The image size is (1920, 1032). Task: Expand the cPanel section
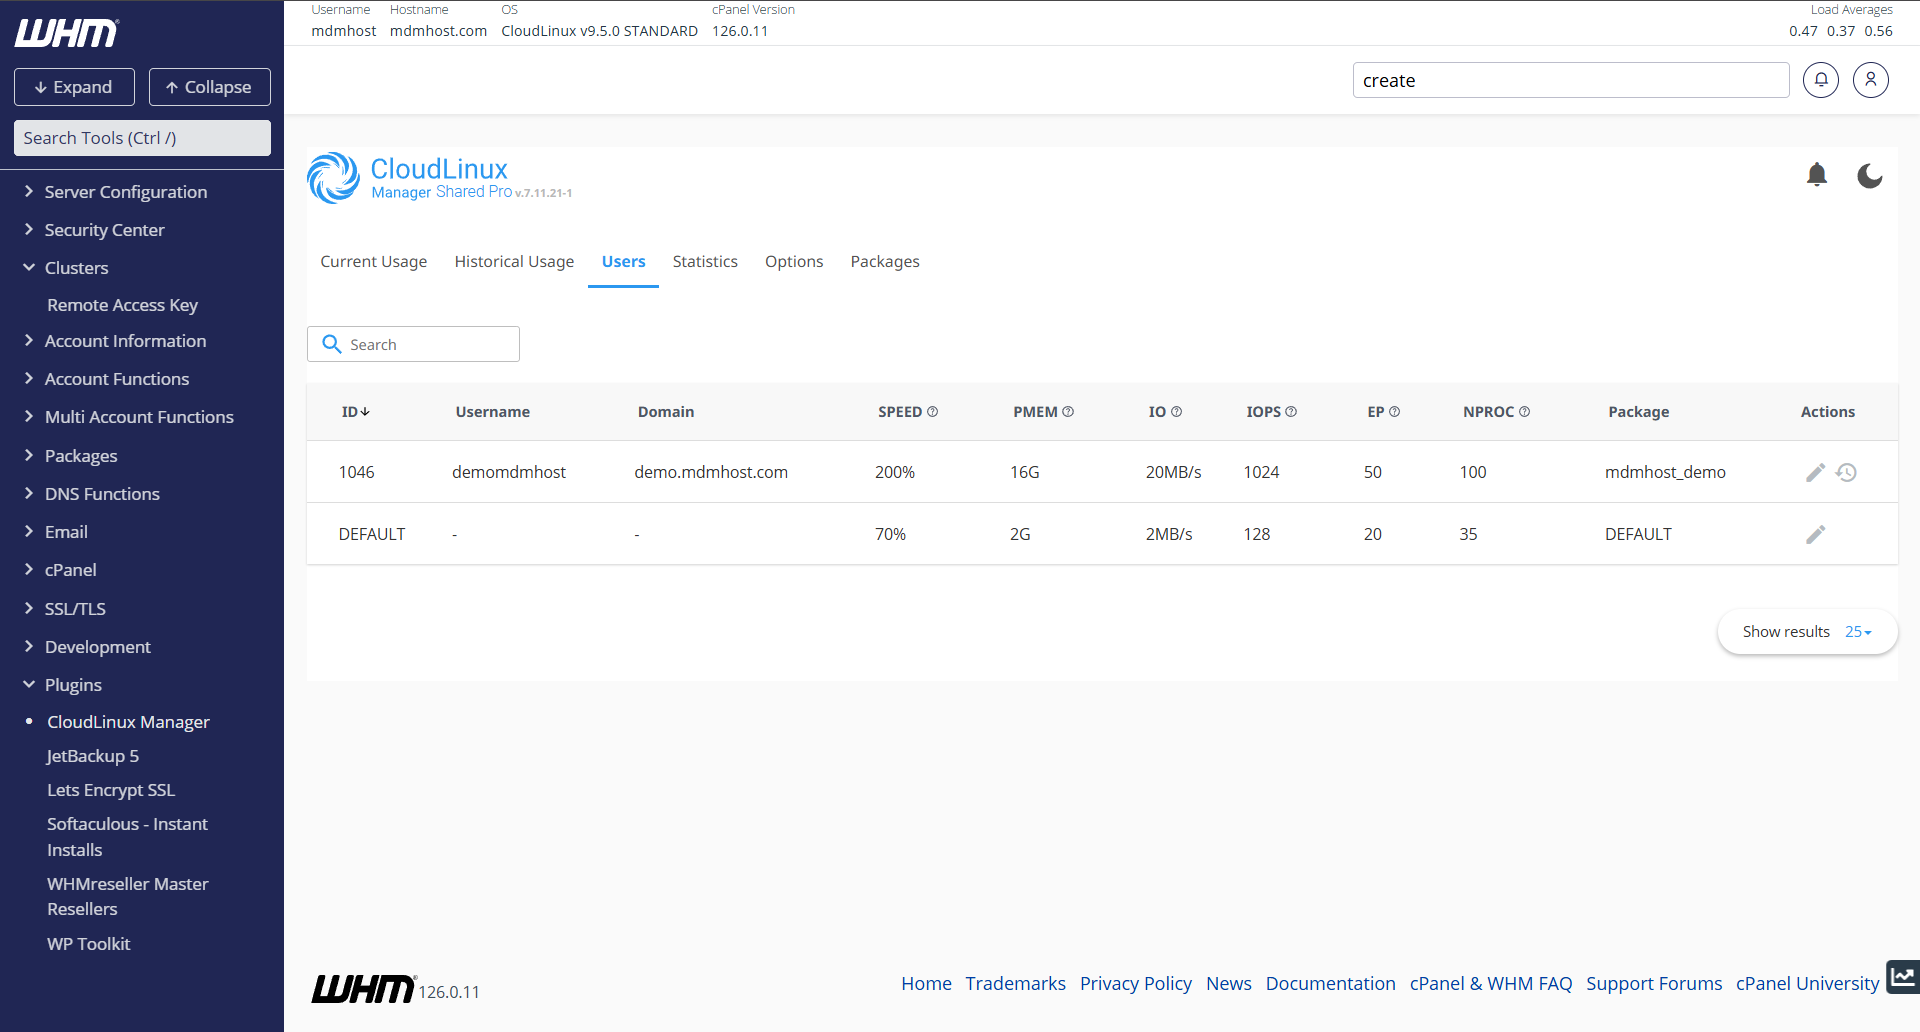[x=60, y=570]
